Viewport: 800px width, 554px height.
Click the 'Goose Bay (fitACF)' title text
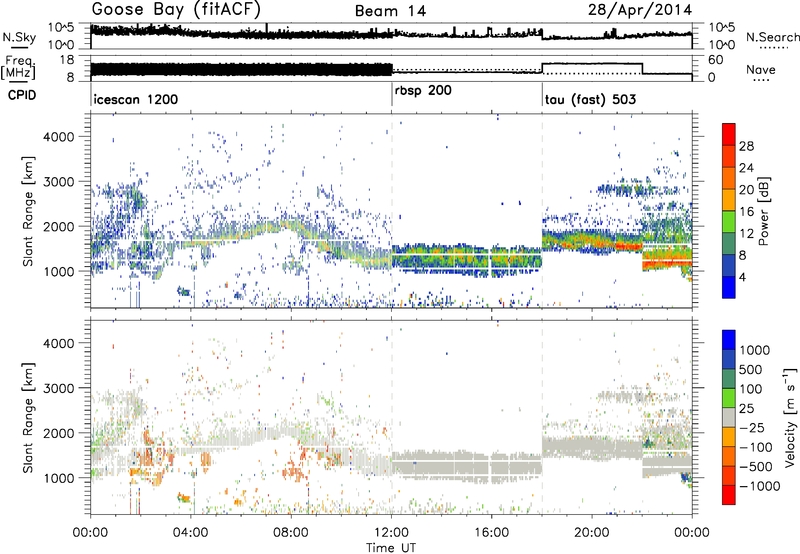176,10
